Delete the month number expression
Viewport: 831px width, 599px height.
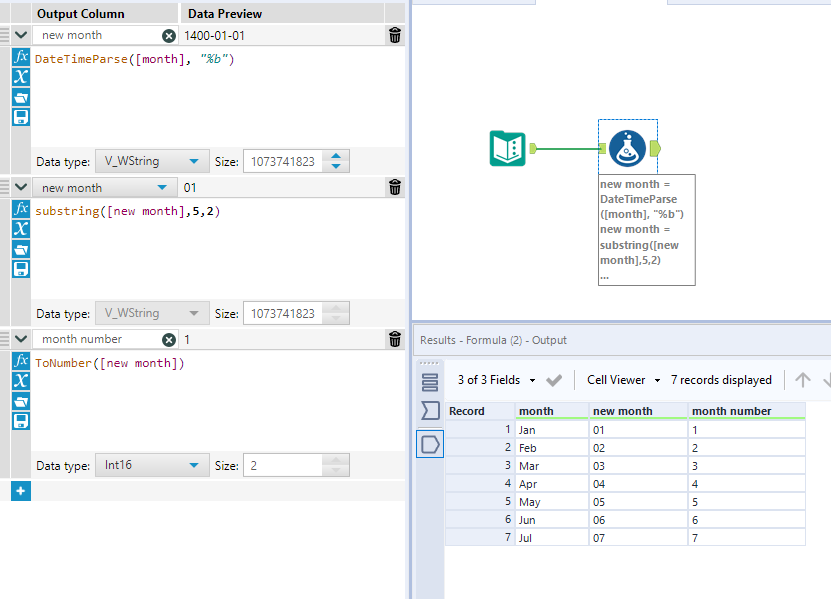click(x=395, y=340)
